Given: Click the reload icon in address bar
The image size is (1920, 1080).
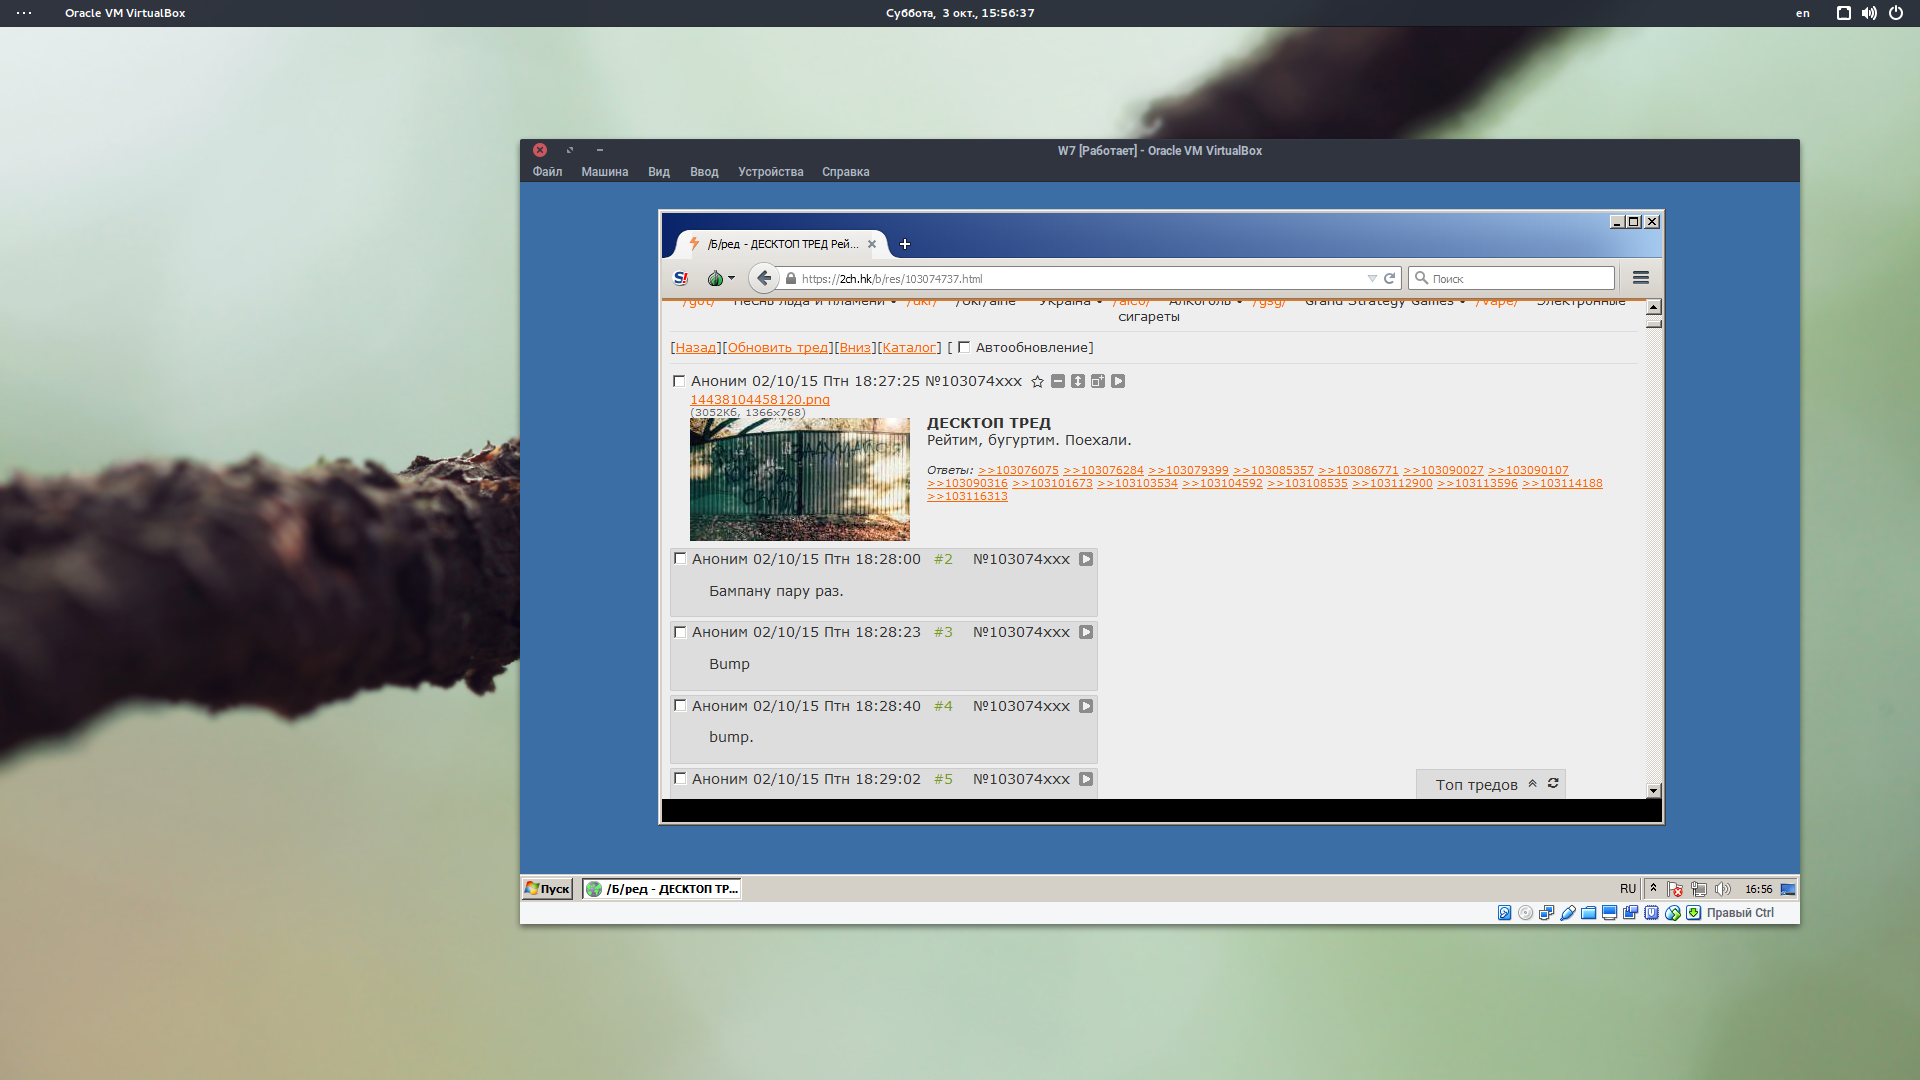Looking at the screenshot, I should [1389, 279].
